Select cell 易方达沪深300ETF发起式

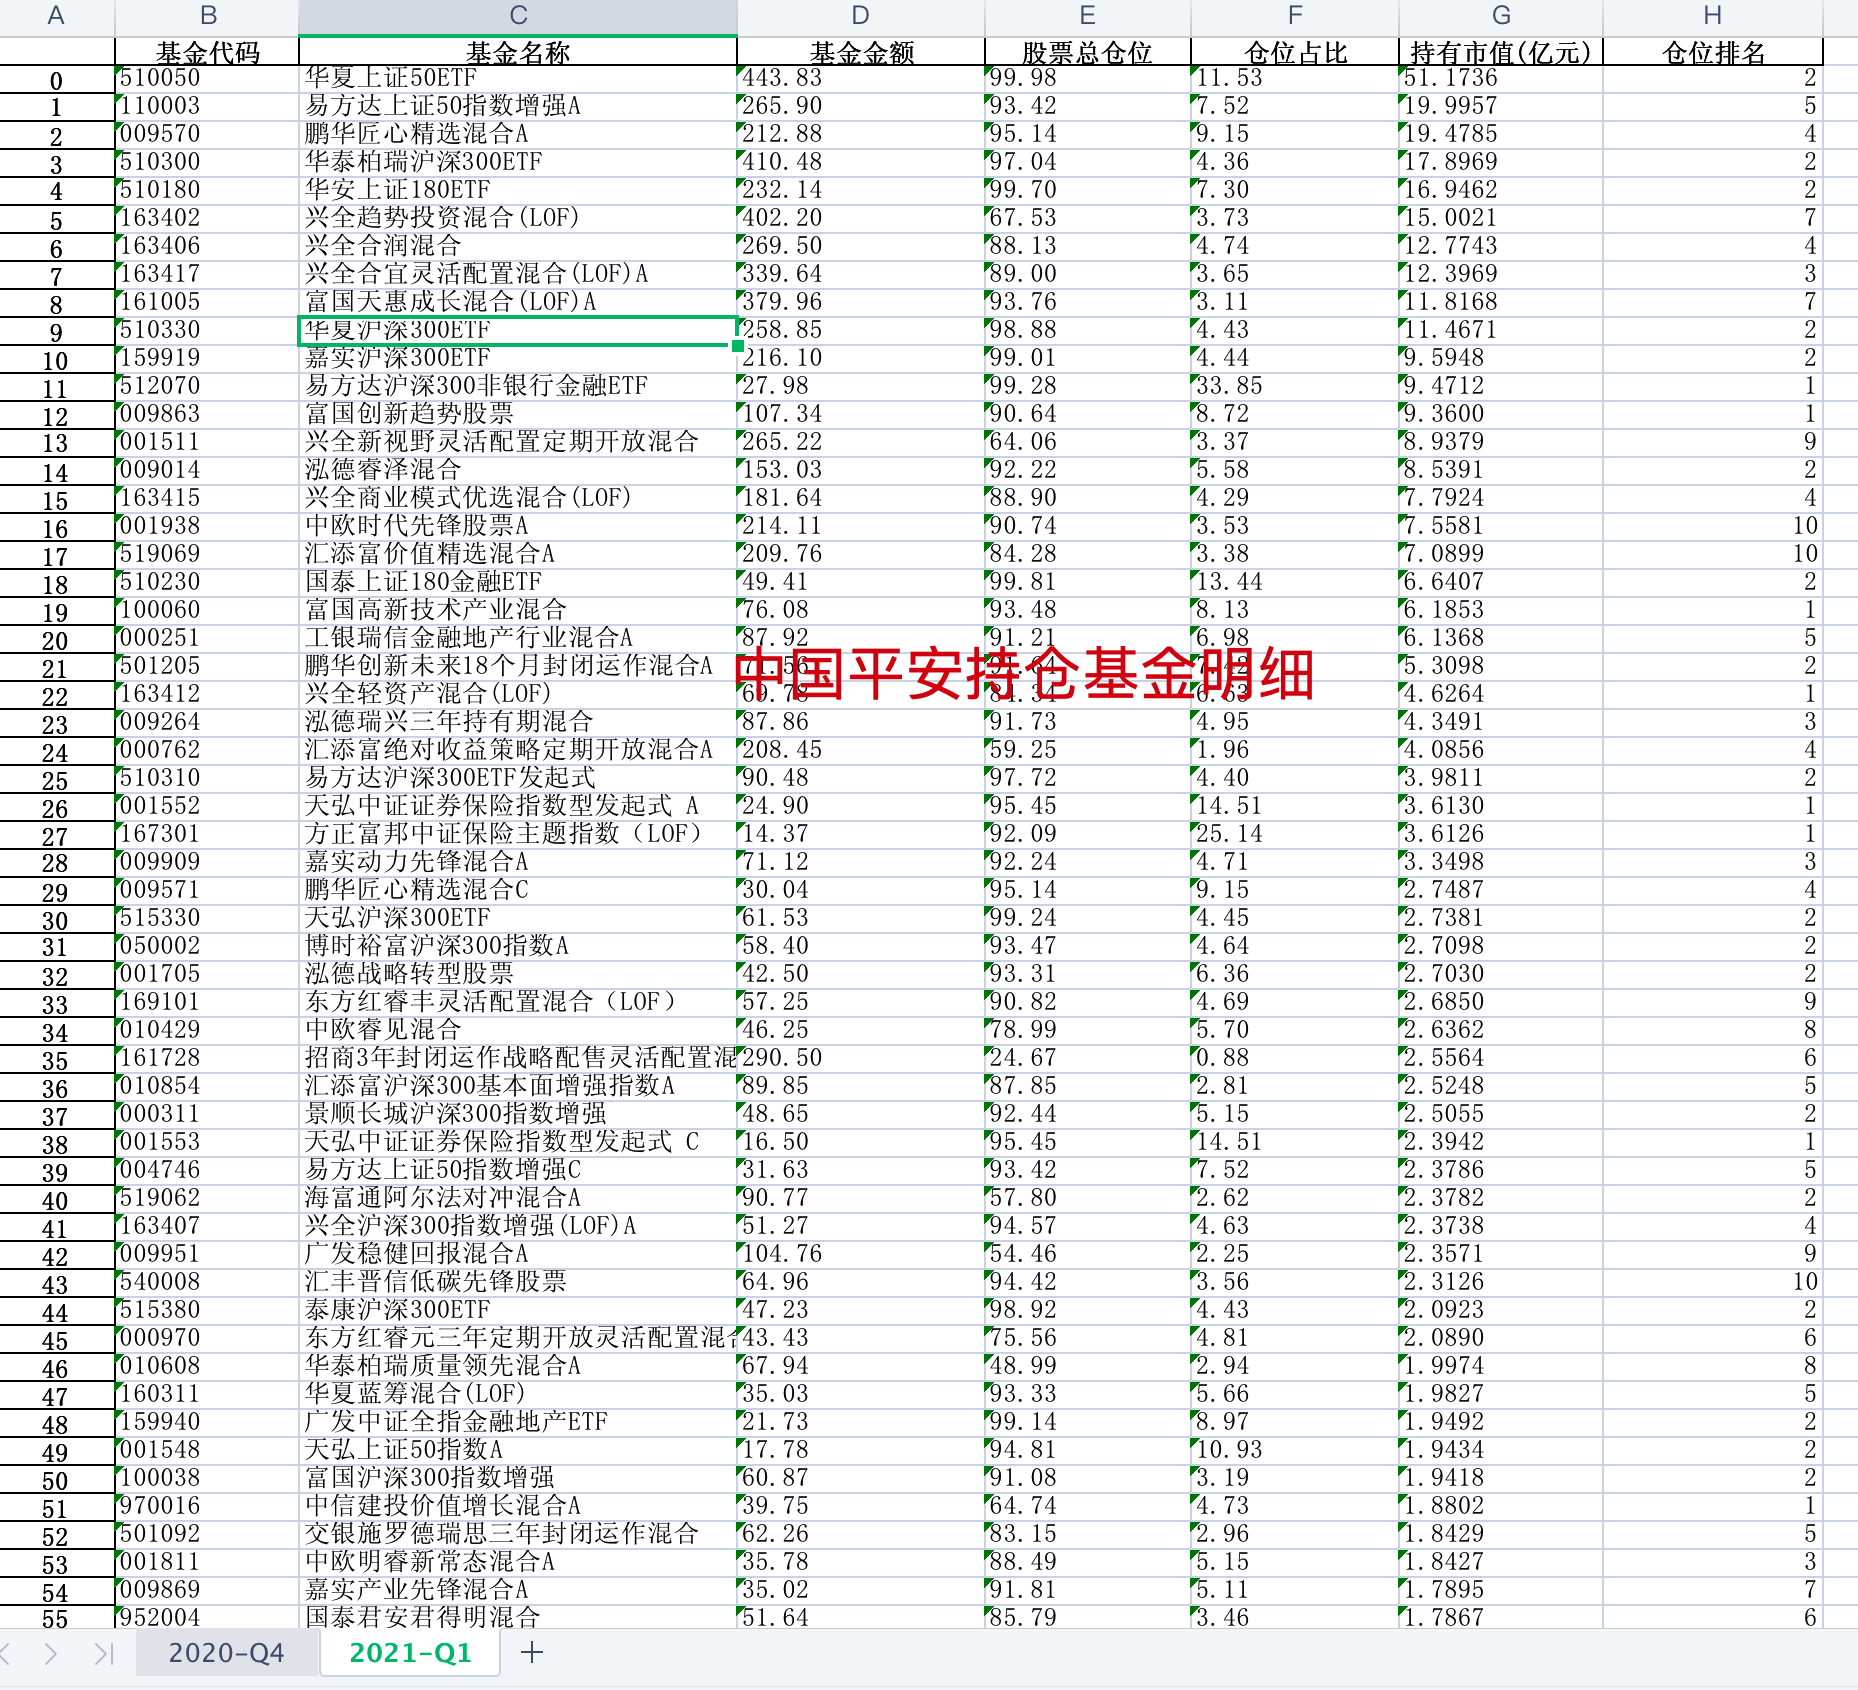click(x=518, y=778)
